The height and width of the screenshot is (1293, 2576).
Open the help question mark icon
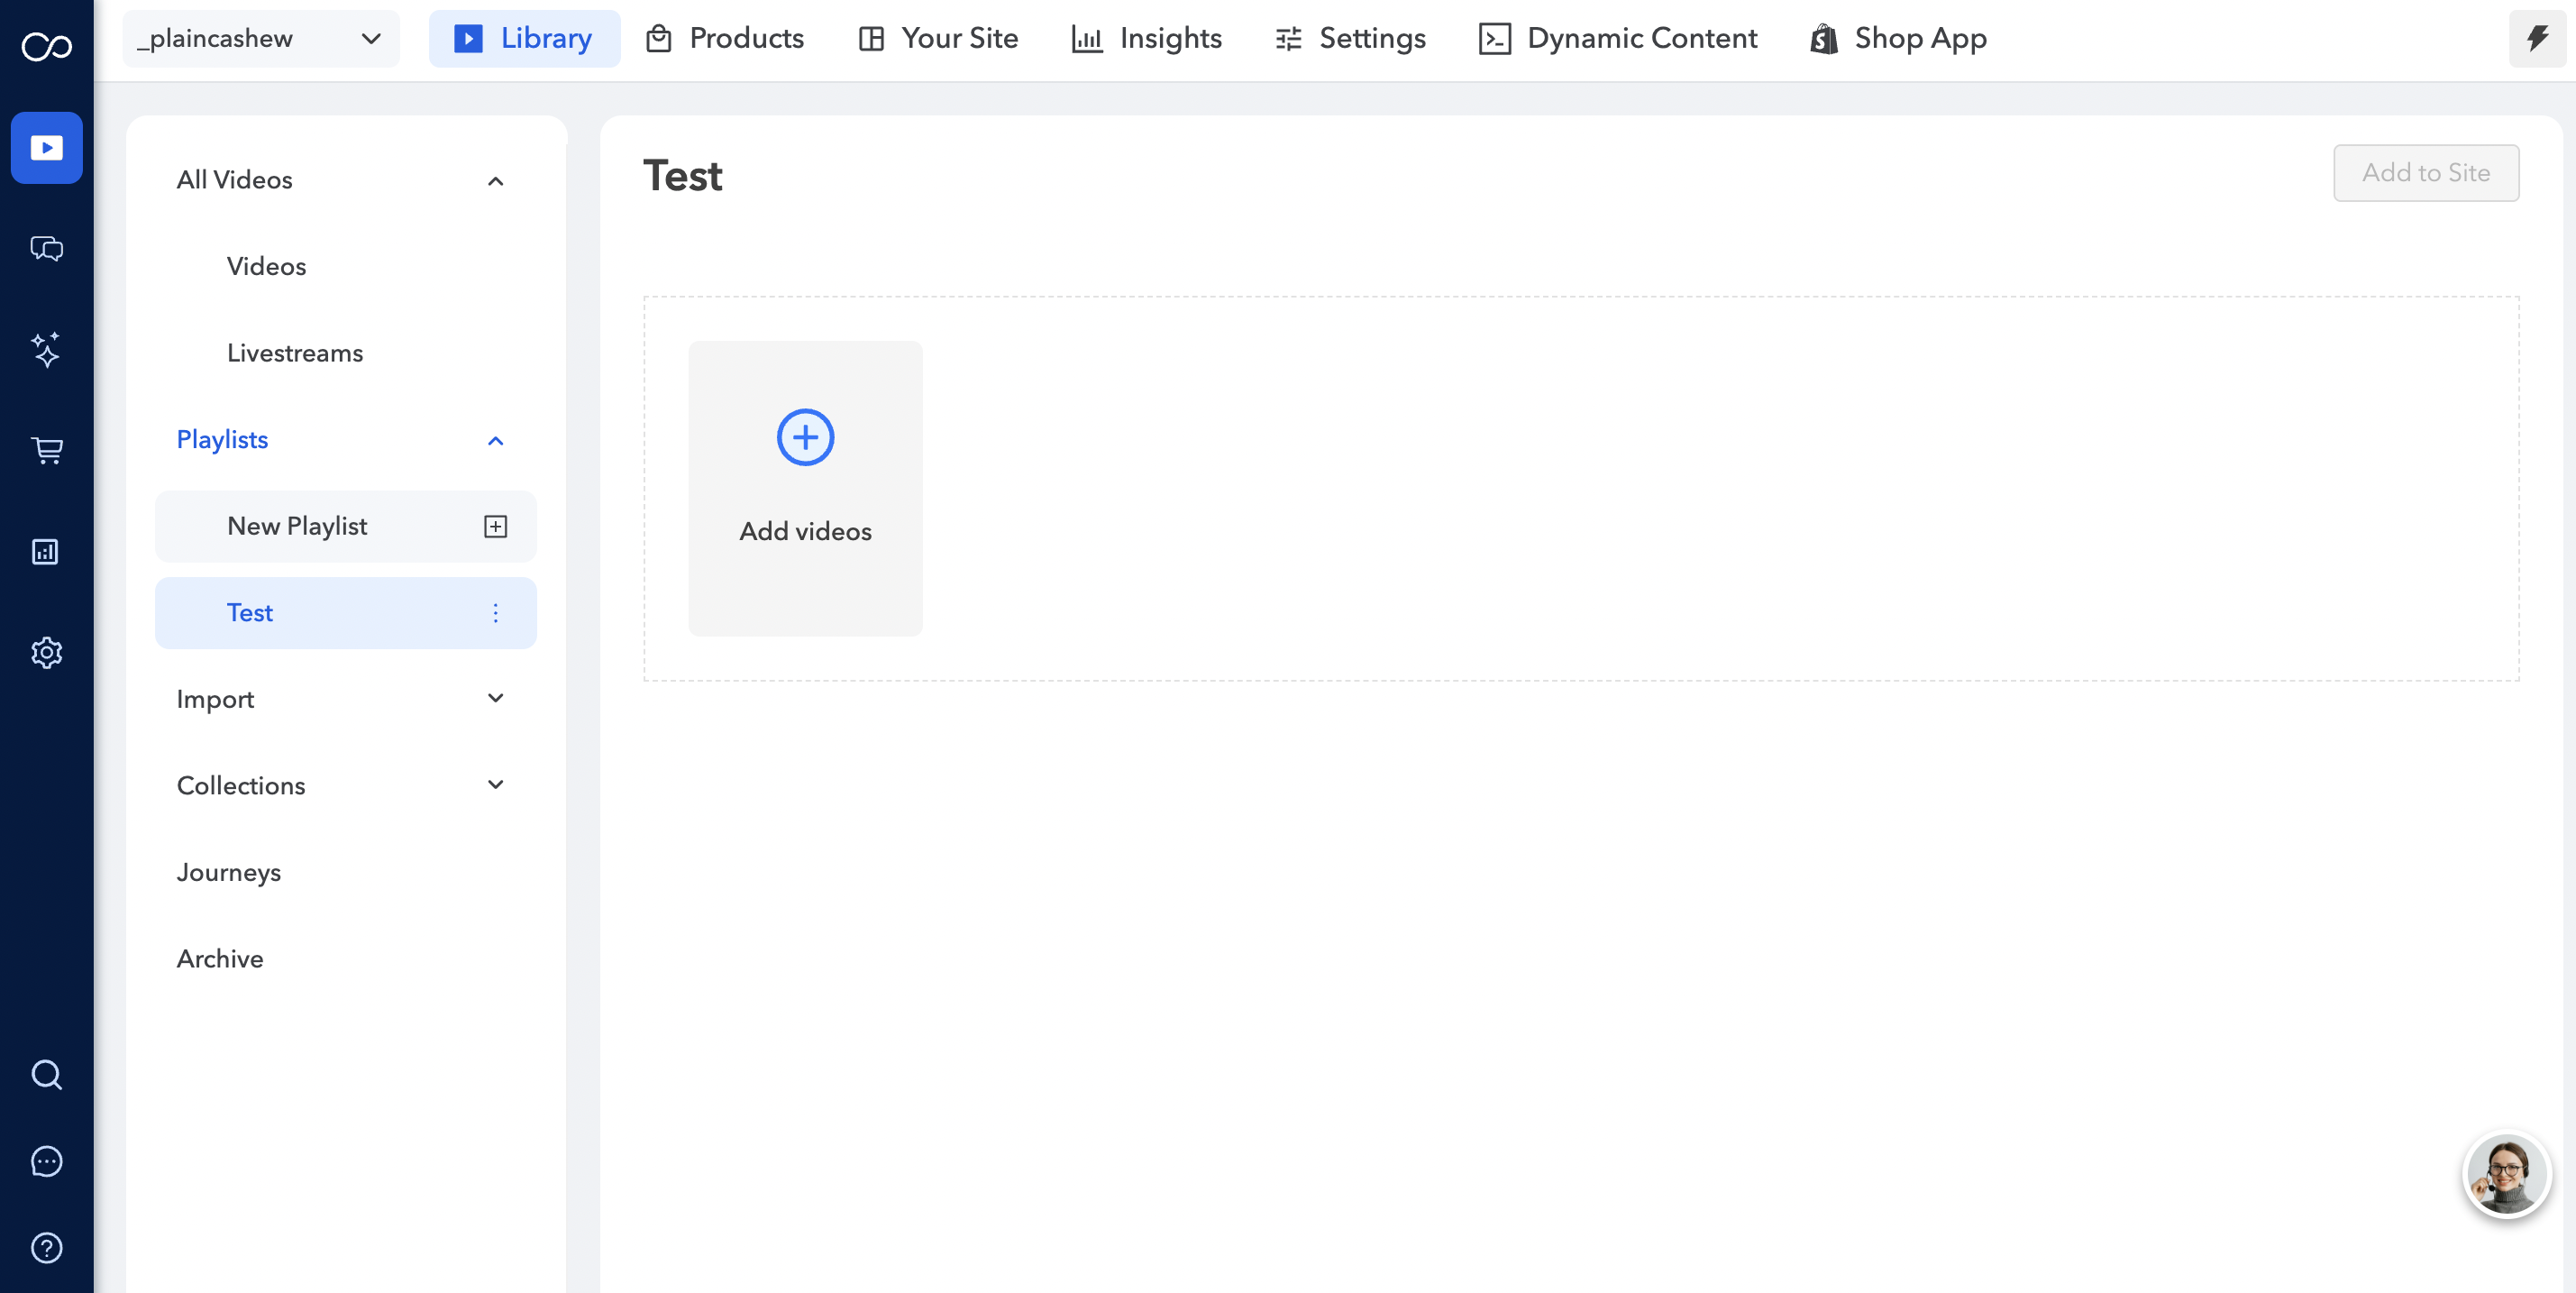pyautogui.click(x=46, y=1247)
